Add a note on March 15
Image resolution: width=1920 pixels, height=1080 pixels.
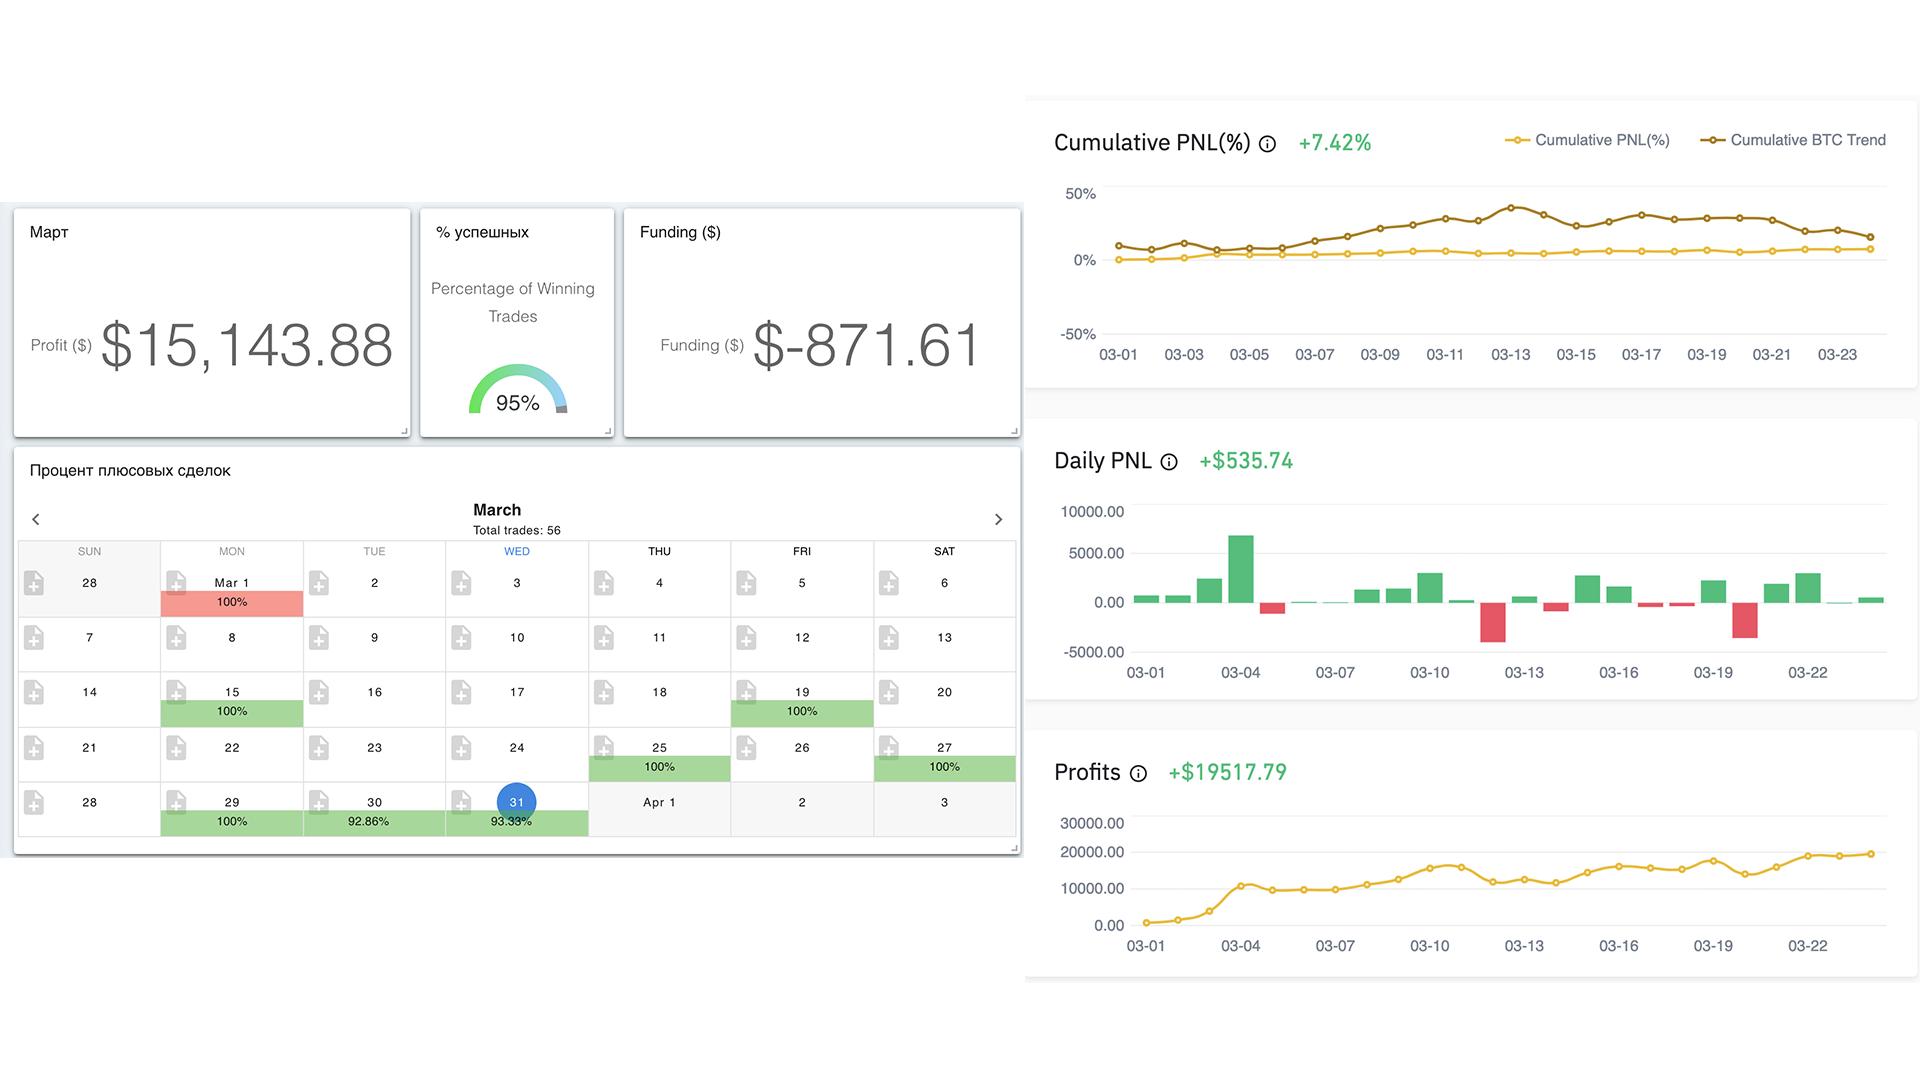point(176,690)
